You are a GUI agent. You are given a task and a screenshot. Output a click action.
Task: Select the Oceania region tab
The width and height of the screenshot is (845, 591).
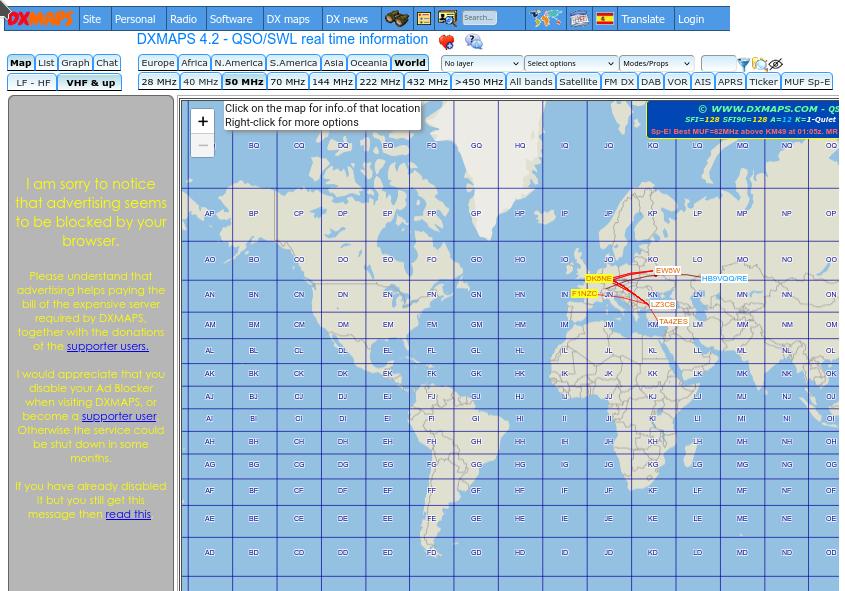tap(369, 63)
